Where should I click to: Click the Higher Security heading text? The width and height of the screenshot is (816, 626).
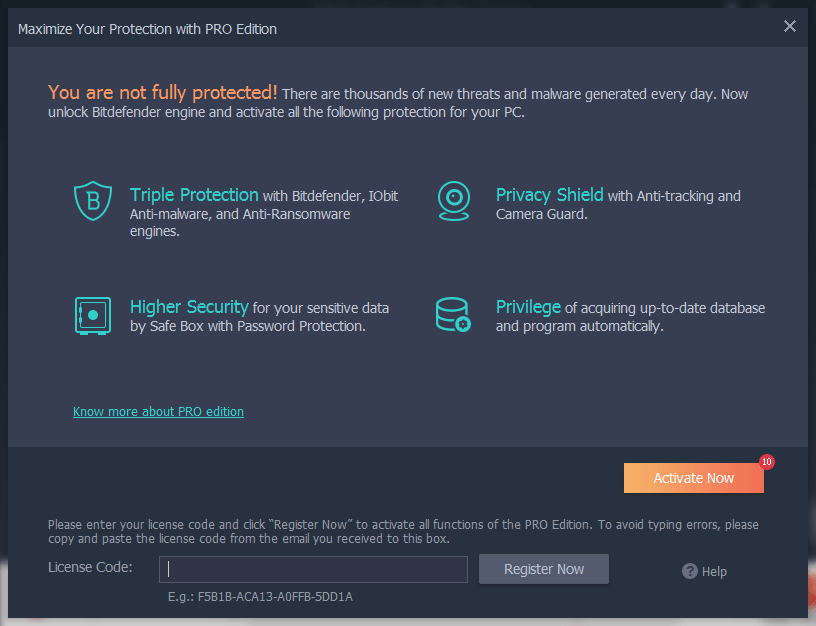[x=189, y=307]
